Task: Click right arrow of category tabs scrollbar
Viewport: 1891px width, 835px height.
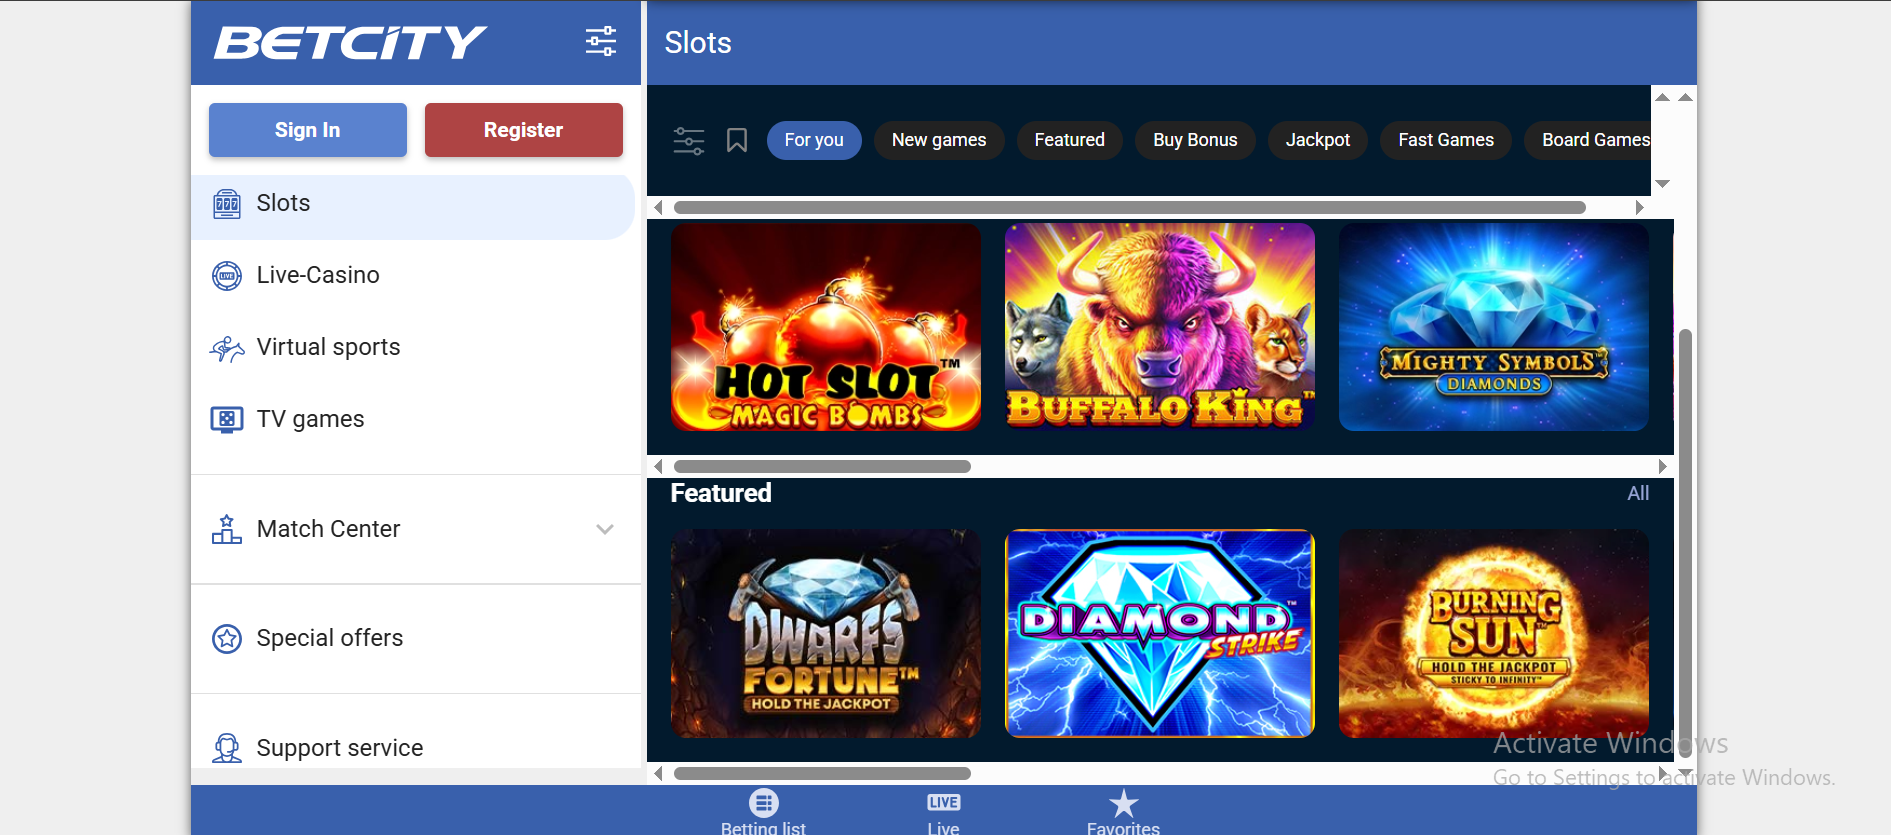Action: pyautogui.click(x=1640, y=207)
